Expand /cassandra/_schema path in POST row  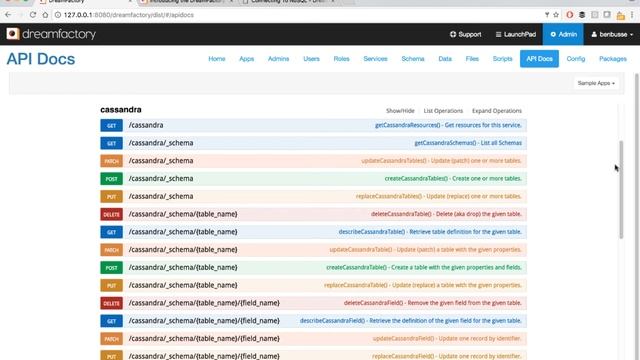161,178
